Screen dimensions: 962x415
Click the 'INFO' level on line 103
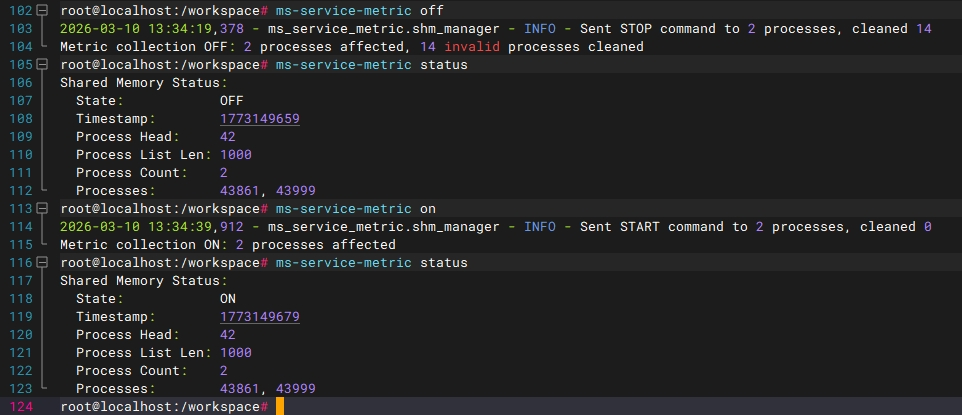tap(539, 28)
